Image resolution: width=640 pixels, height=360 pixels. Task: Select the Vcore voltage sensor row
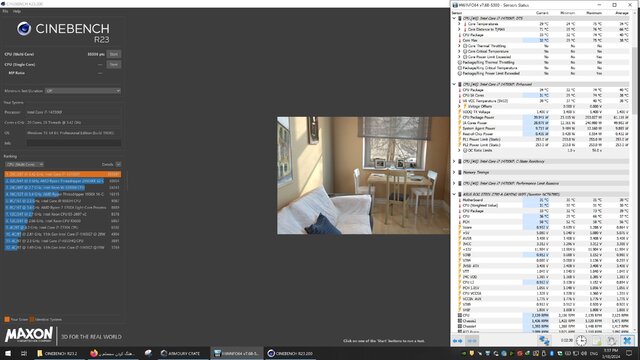click(543, 227)
